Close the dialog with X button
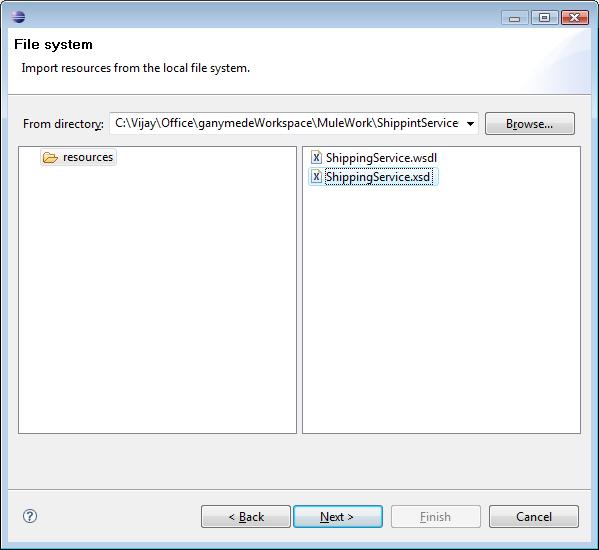This screenshot has height=550, width=599. coord(575,18)
